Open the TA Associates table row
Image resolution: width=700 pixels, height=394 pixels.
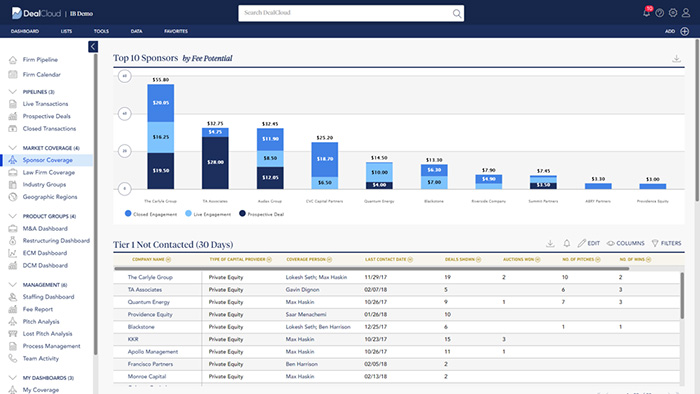(x=396, y=290)
